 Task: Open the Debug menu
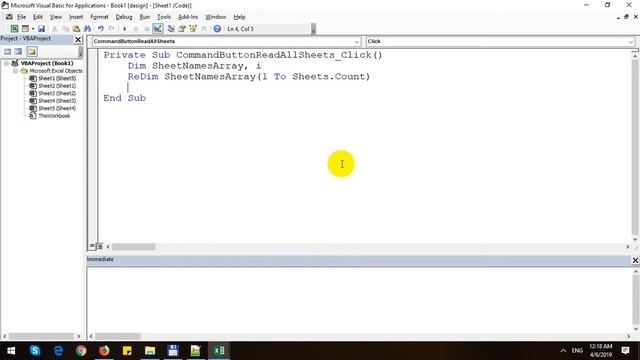(x=124, y=17)
